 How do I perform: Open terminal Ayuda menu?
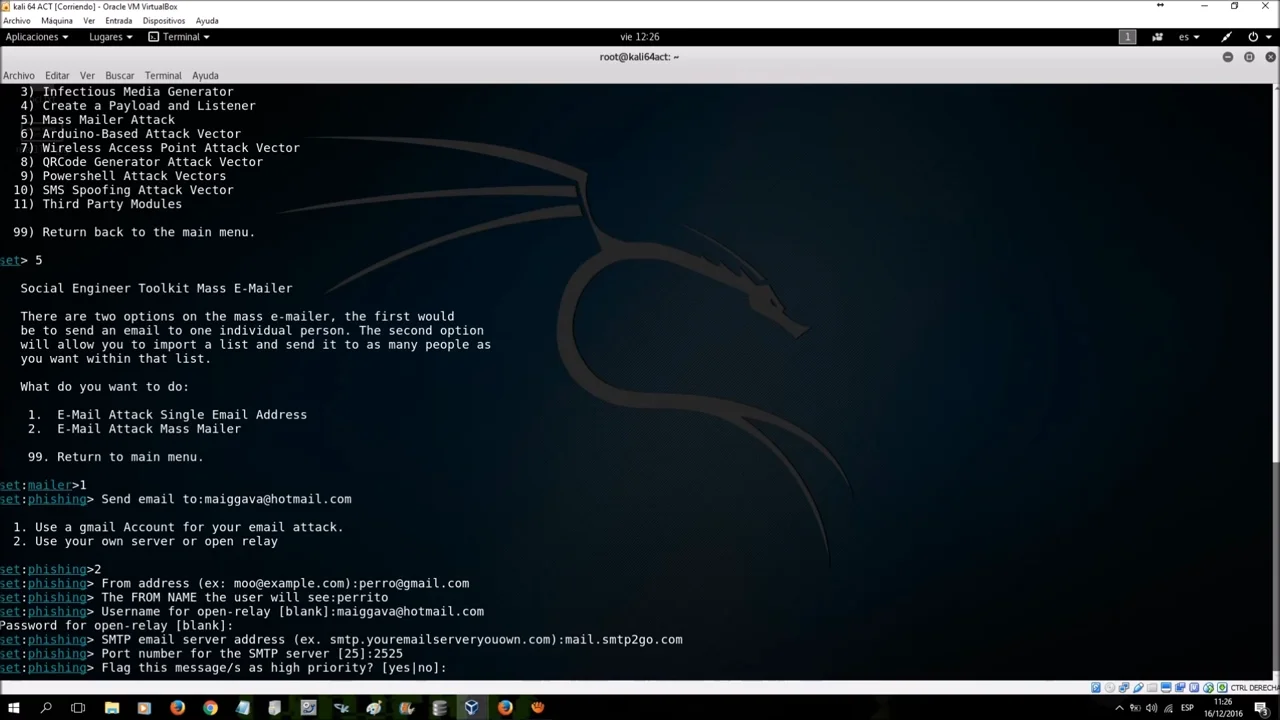tap(205, 75)
